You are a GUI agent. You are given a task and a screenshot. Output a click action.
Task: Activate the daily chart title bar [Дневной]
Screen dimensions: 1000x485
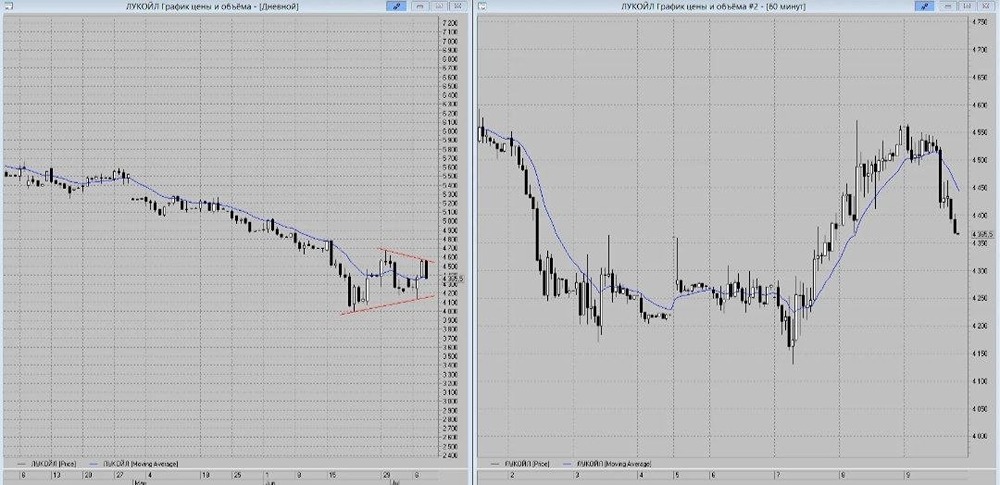coord(213,6)
